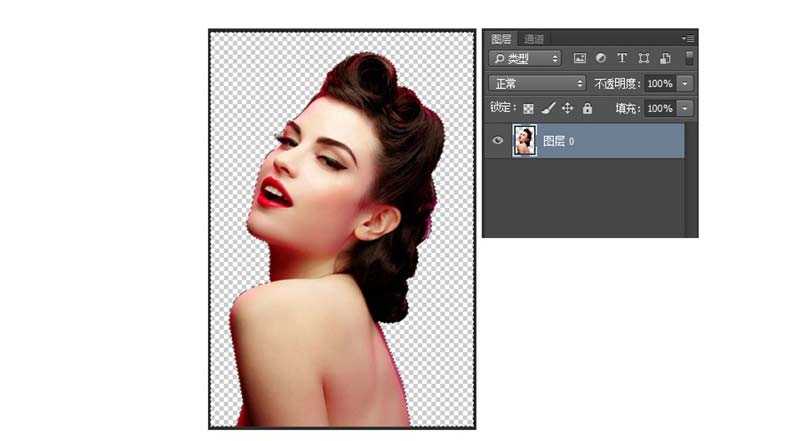Image resolution: width=800 pixels, height=441 pixels.
Task: Click the 填充 fill value field
Action: 660,108
